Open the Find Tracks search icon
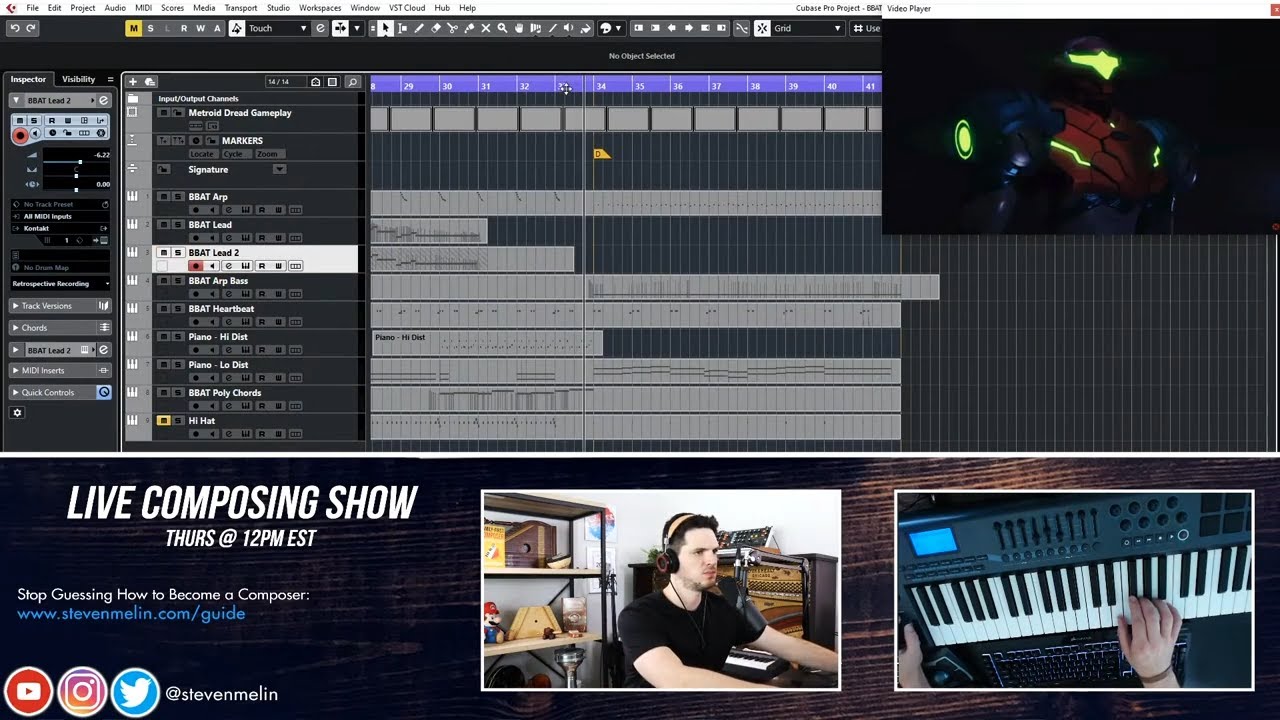1280x720 pixels. tap(352, 82)
